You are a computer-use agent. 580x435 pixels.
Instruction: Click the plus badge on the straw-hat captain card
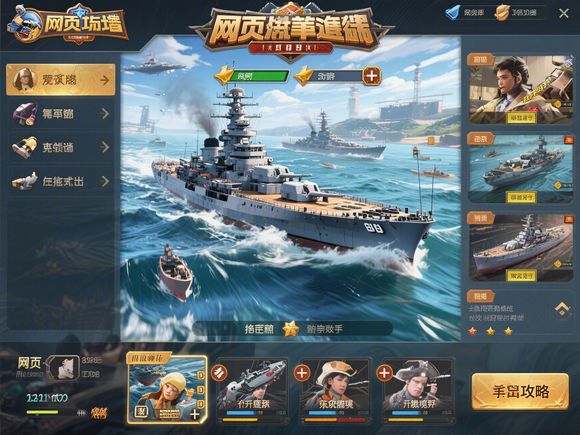302,372
